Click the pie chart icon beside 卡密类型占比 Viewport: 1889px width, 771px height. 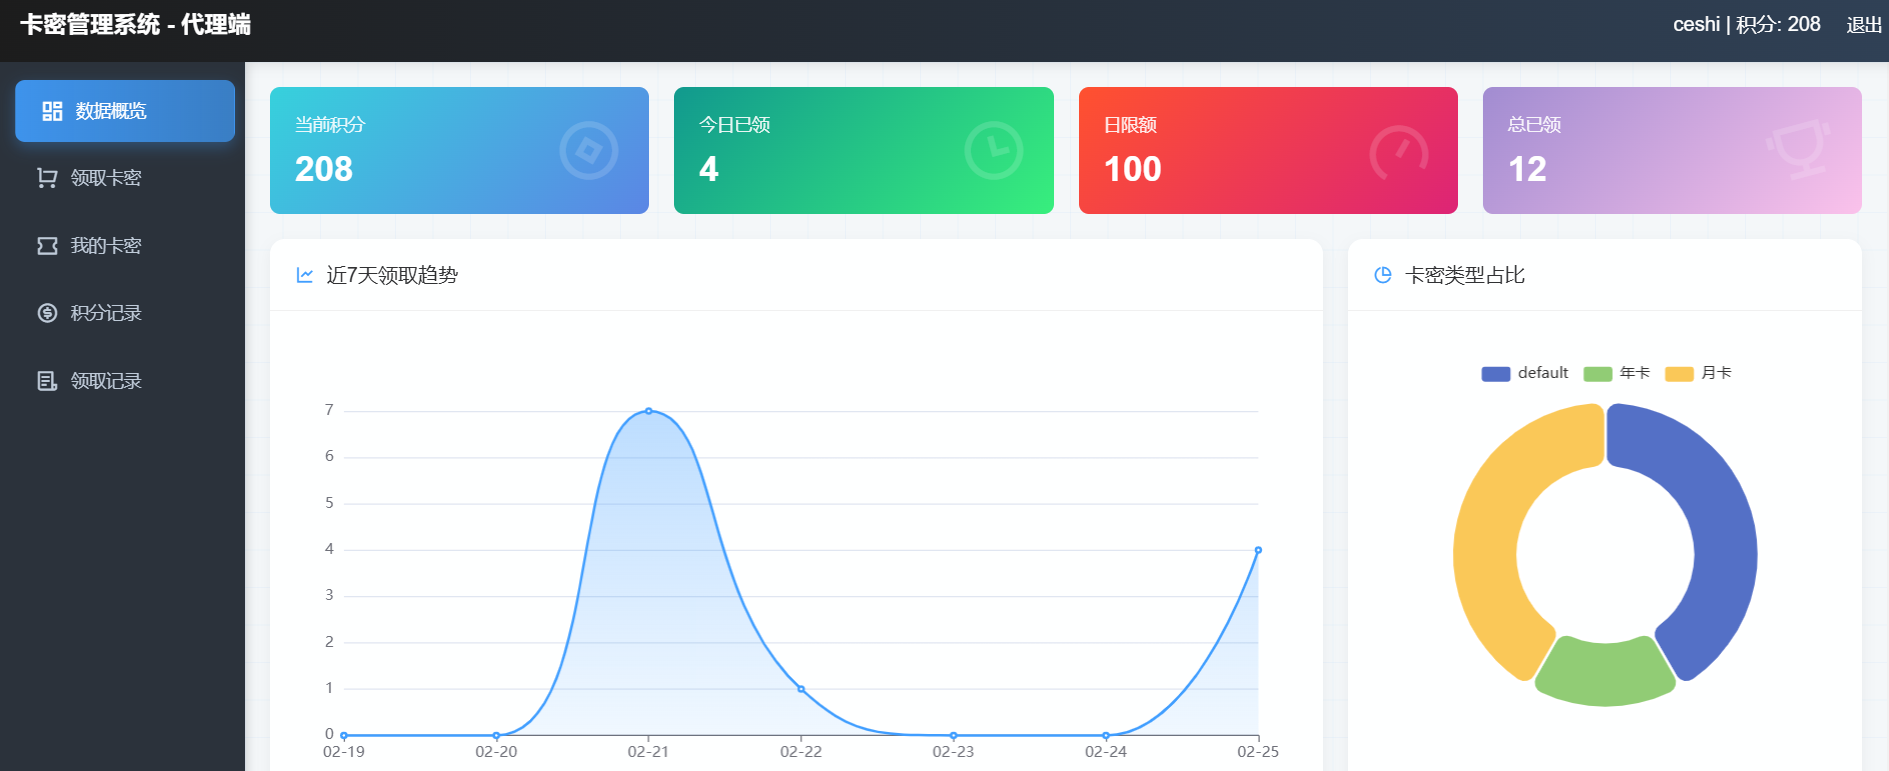click(x=1383, y=275)
